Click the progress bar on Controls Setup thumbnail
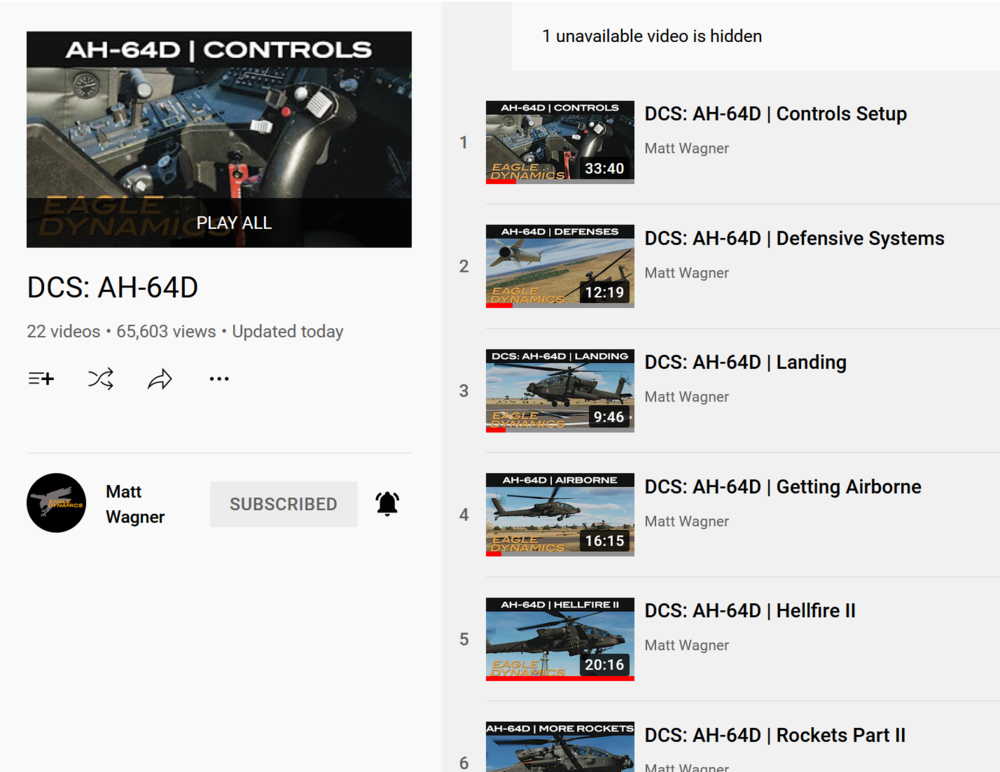 pos(560,182)
